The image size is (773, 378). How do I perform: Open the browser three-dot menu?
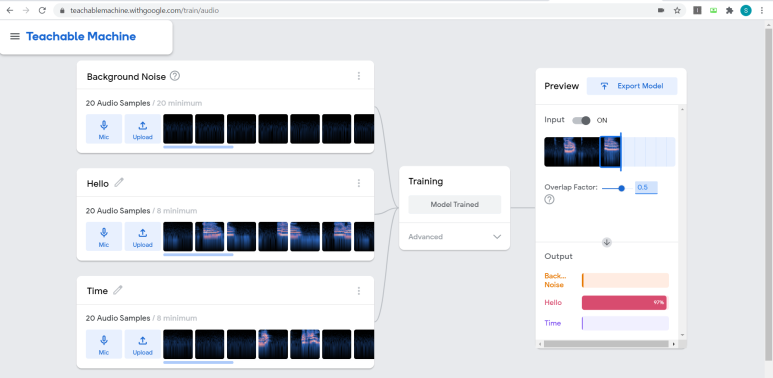(x=762, y=10)
